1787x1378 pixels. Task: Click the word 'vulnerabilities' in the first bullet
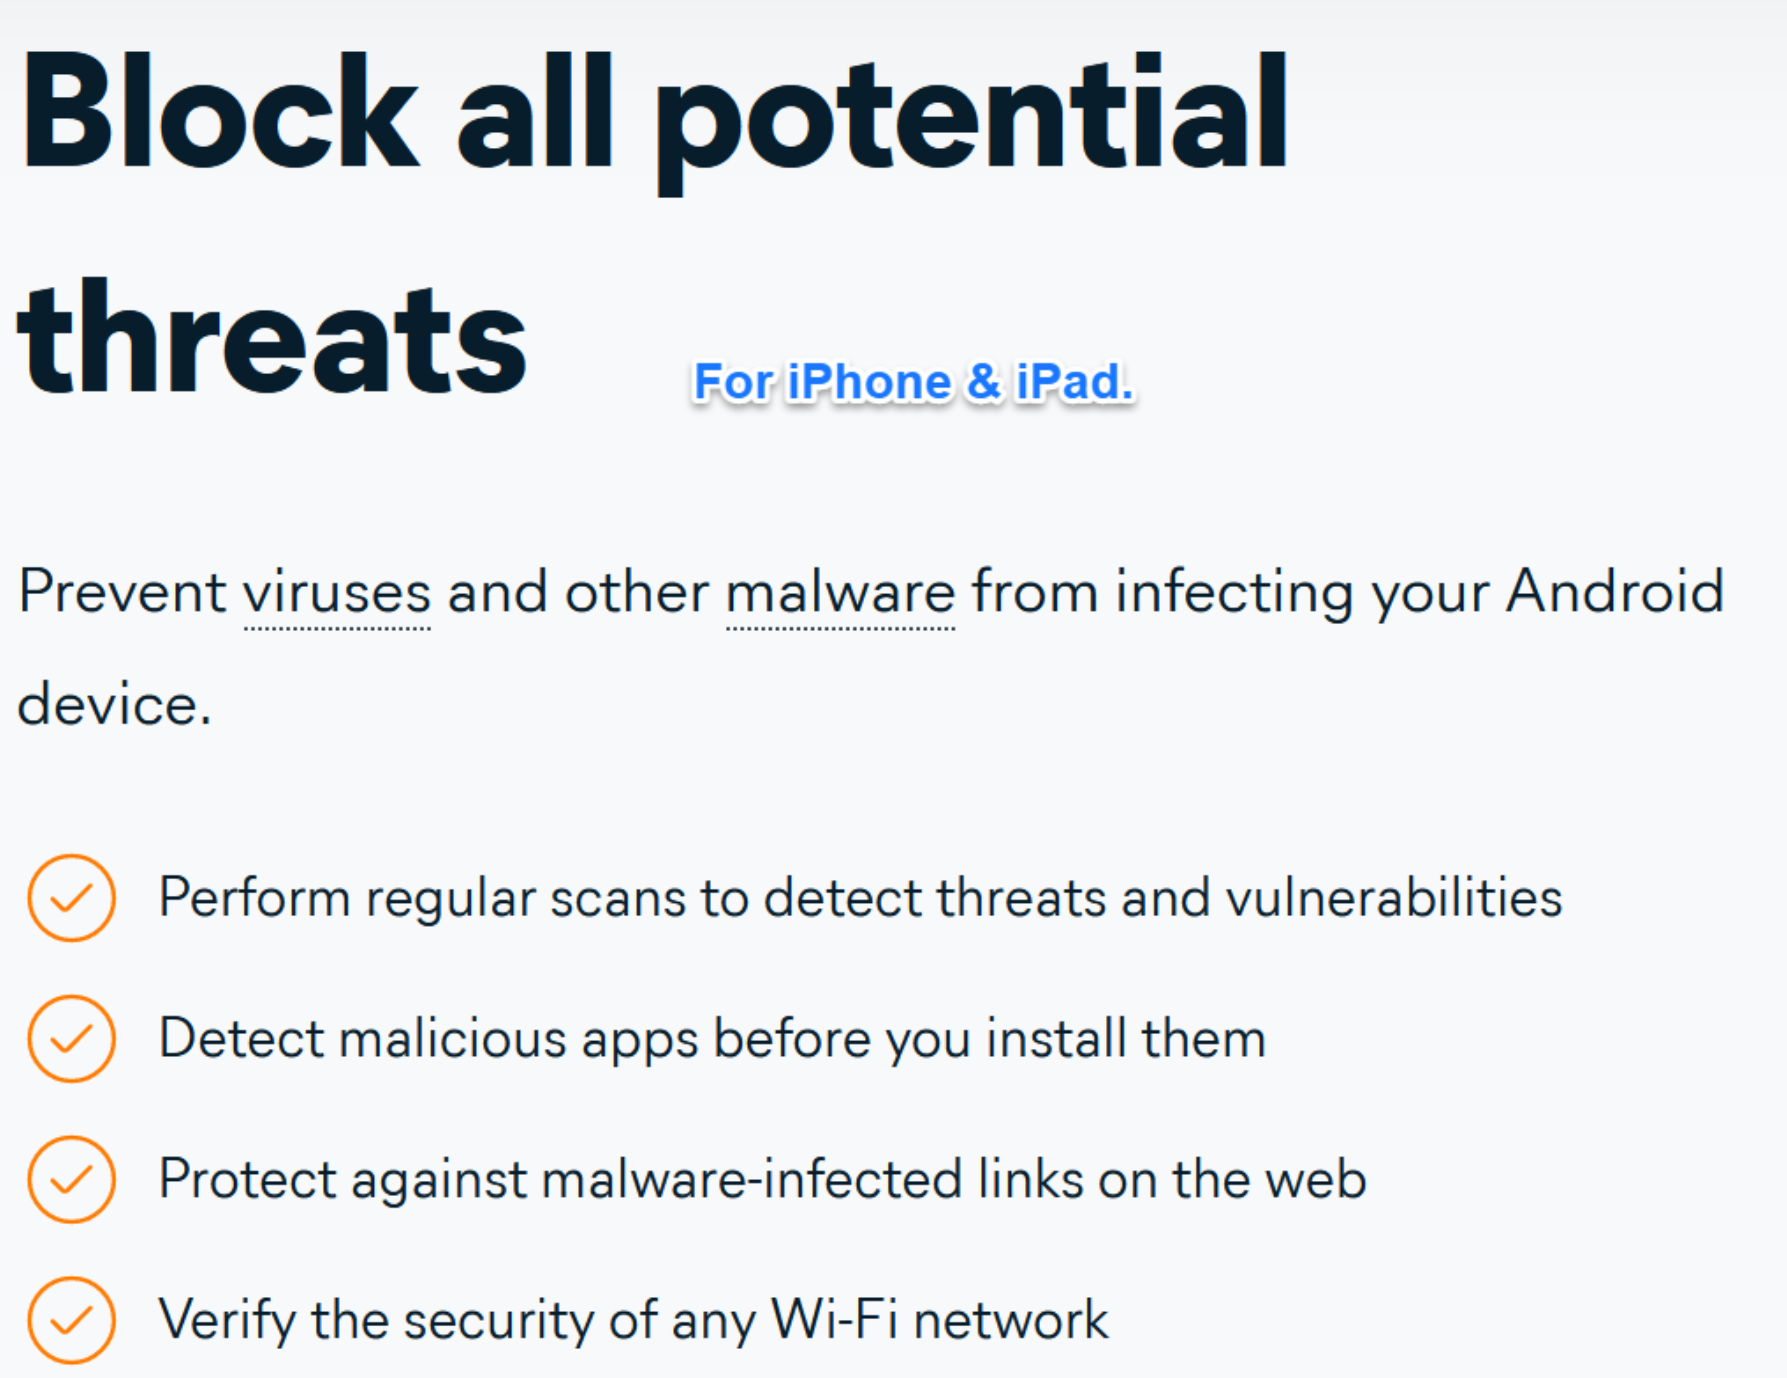pos(1394,896)
